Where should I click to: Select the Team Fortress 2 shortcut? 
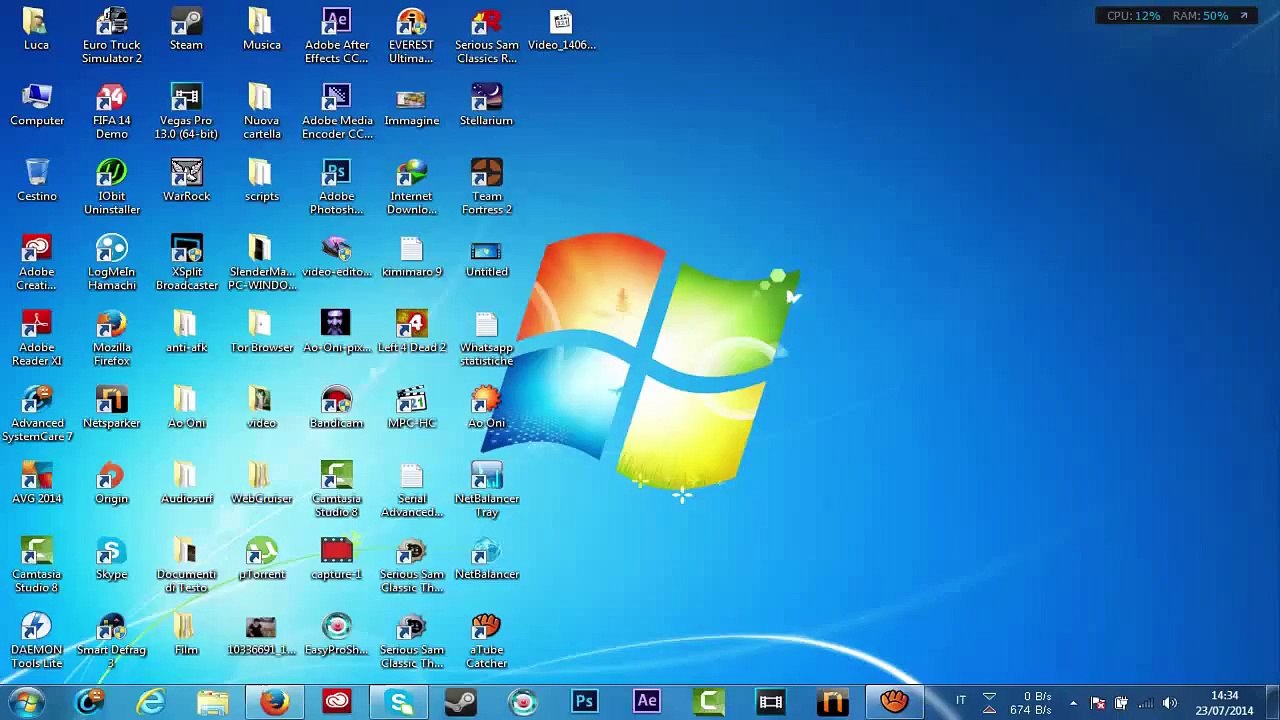[x=486, y=187]
